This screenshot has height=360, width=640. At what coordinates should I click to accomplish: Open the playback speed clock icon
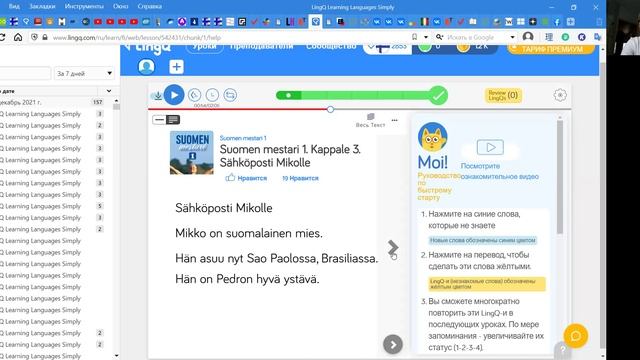point(212,95)
